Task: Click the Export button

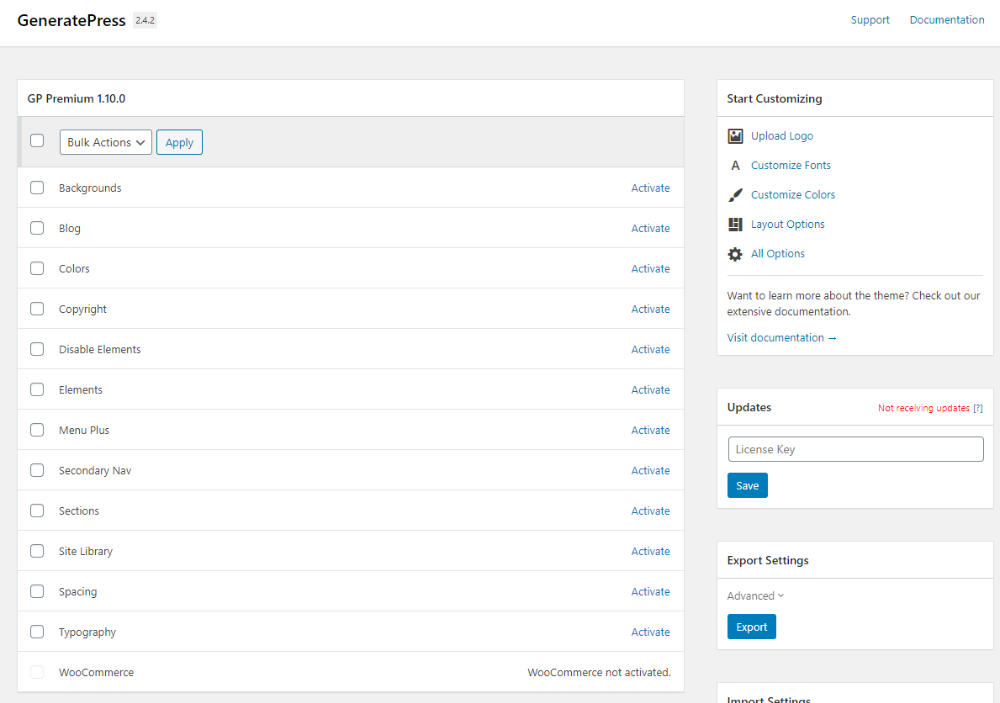Action: click(751, 626)
